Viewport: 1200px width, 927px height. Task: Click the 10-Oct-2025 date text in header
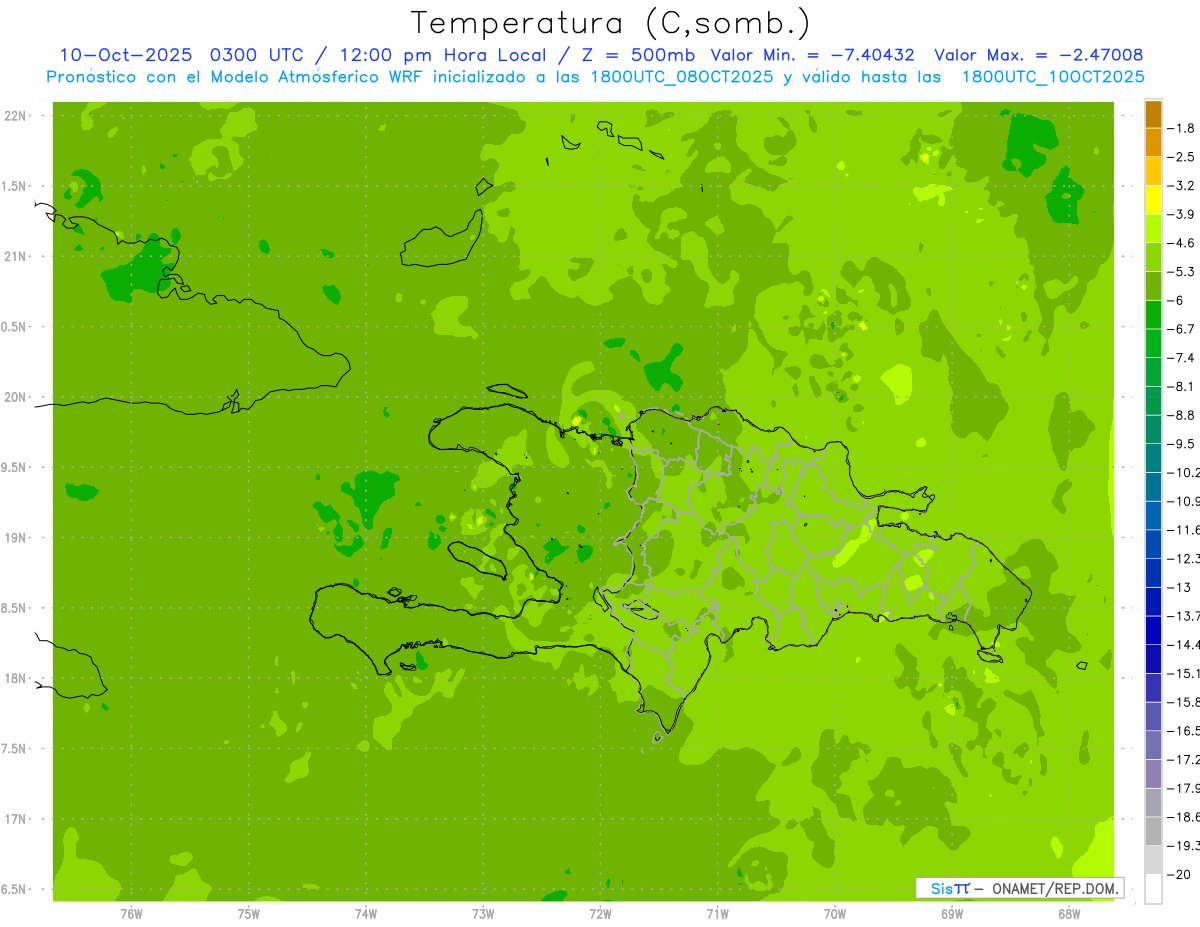(125, 55)
